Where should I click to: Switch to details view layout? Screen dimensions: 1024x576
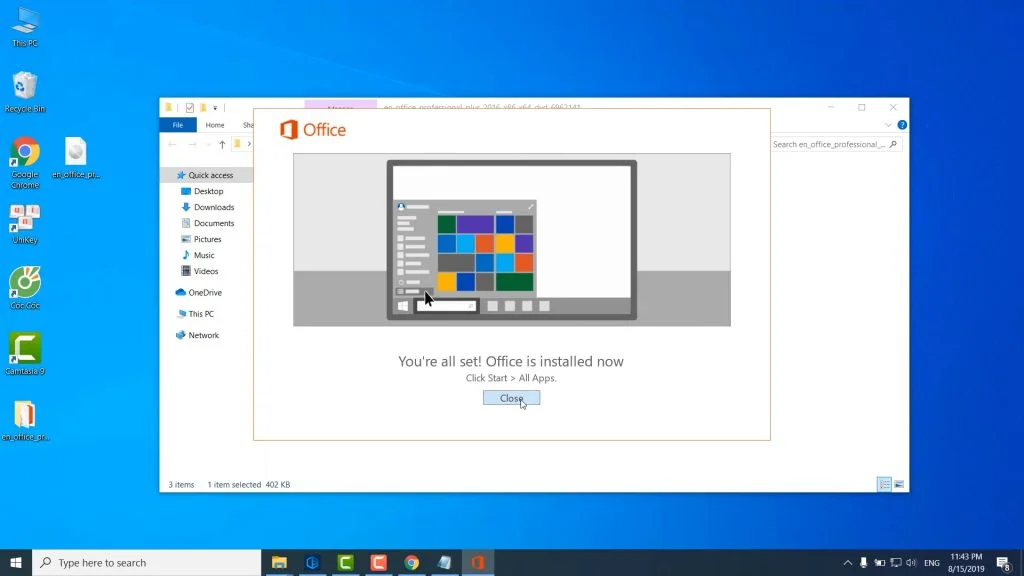pyautogui.click(x=884, y=484)
